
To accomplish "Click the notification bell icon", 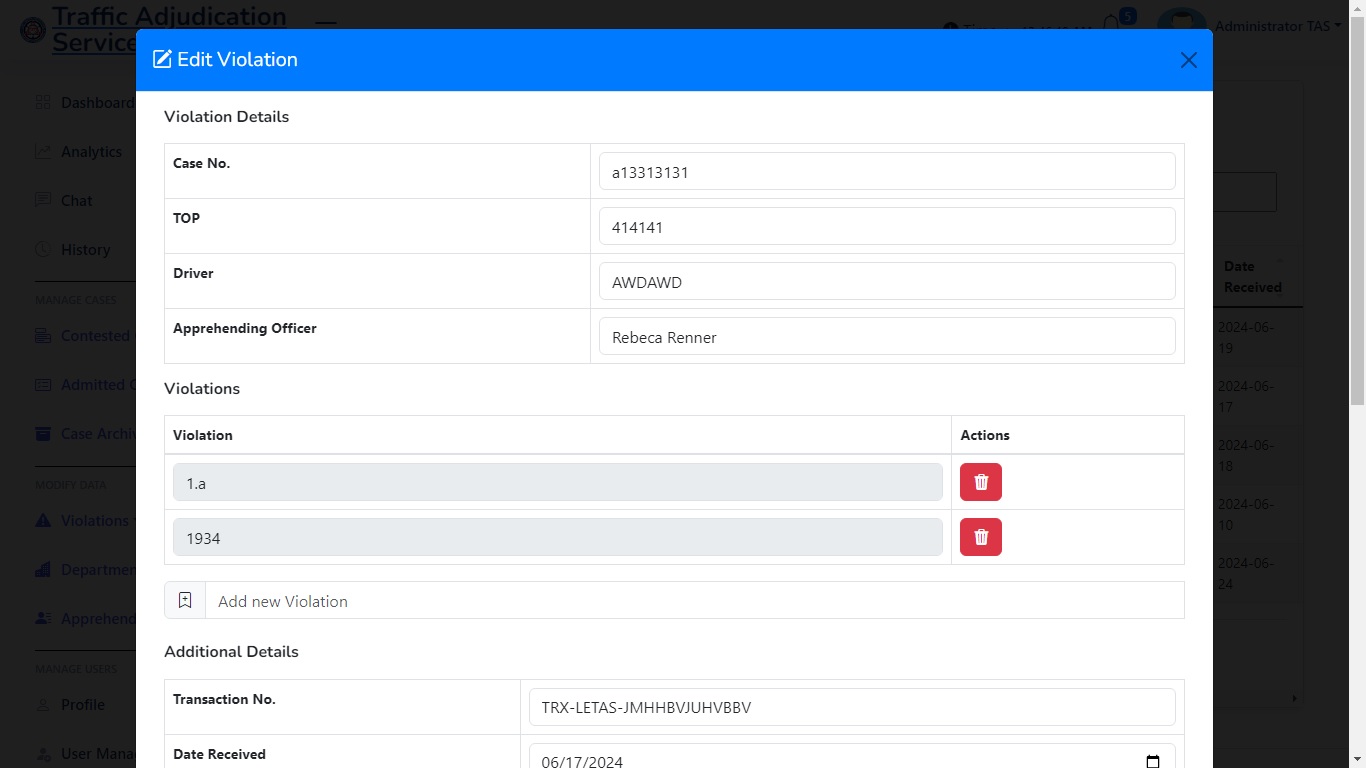I will click(x=1111, y=24).
